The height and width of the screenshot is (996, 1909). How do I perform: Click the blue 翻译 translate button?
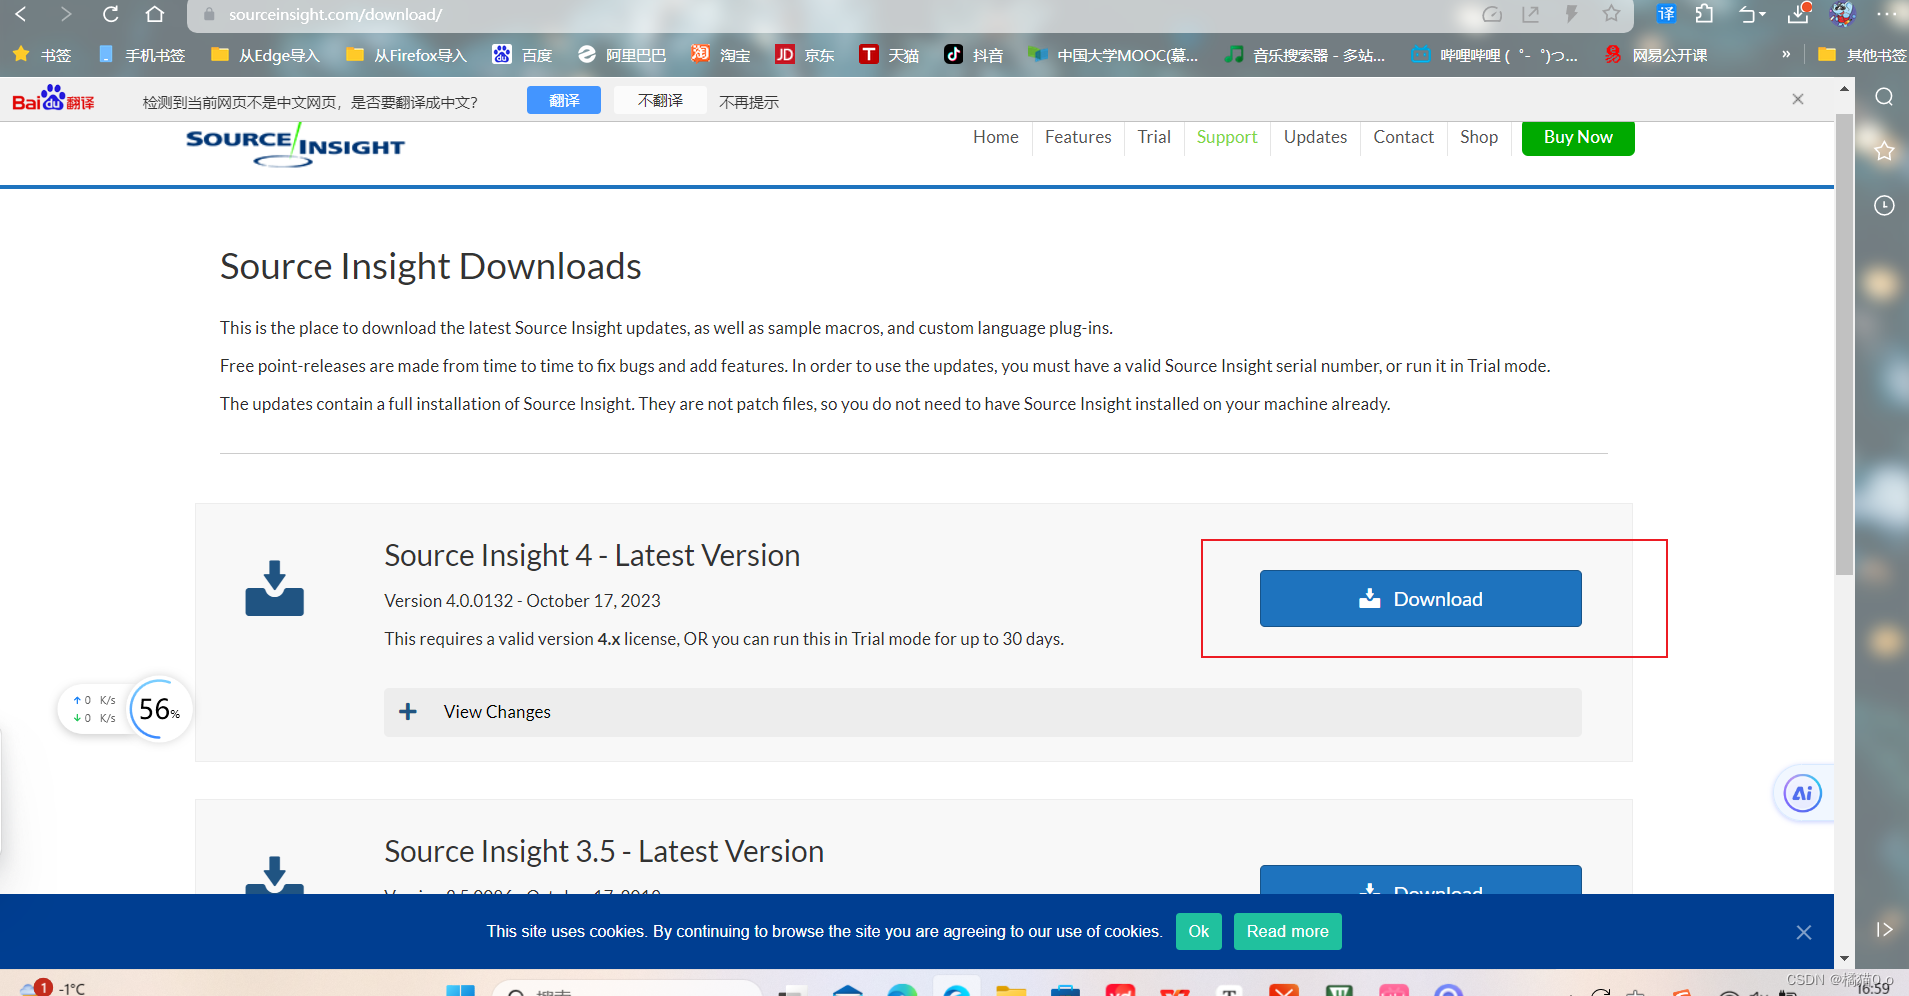pos(564,100)
